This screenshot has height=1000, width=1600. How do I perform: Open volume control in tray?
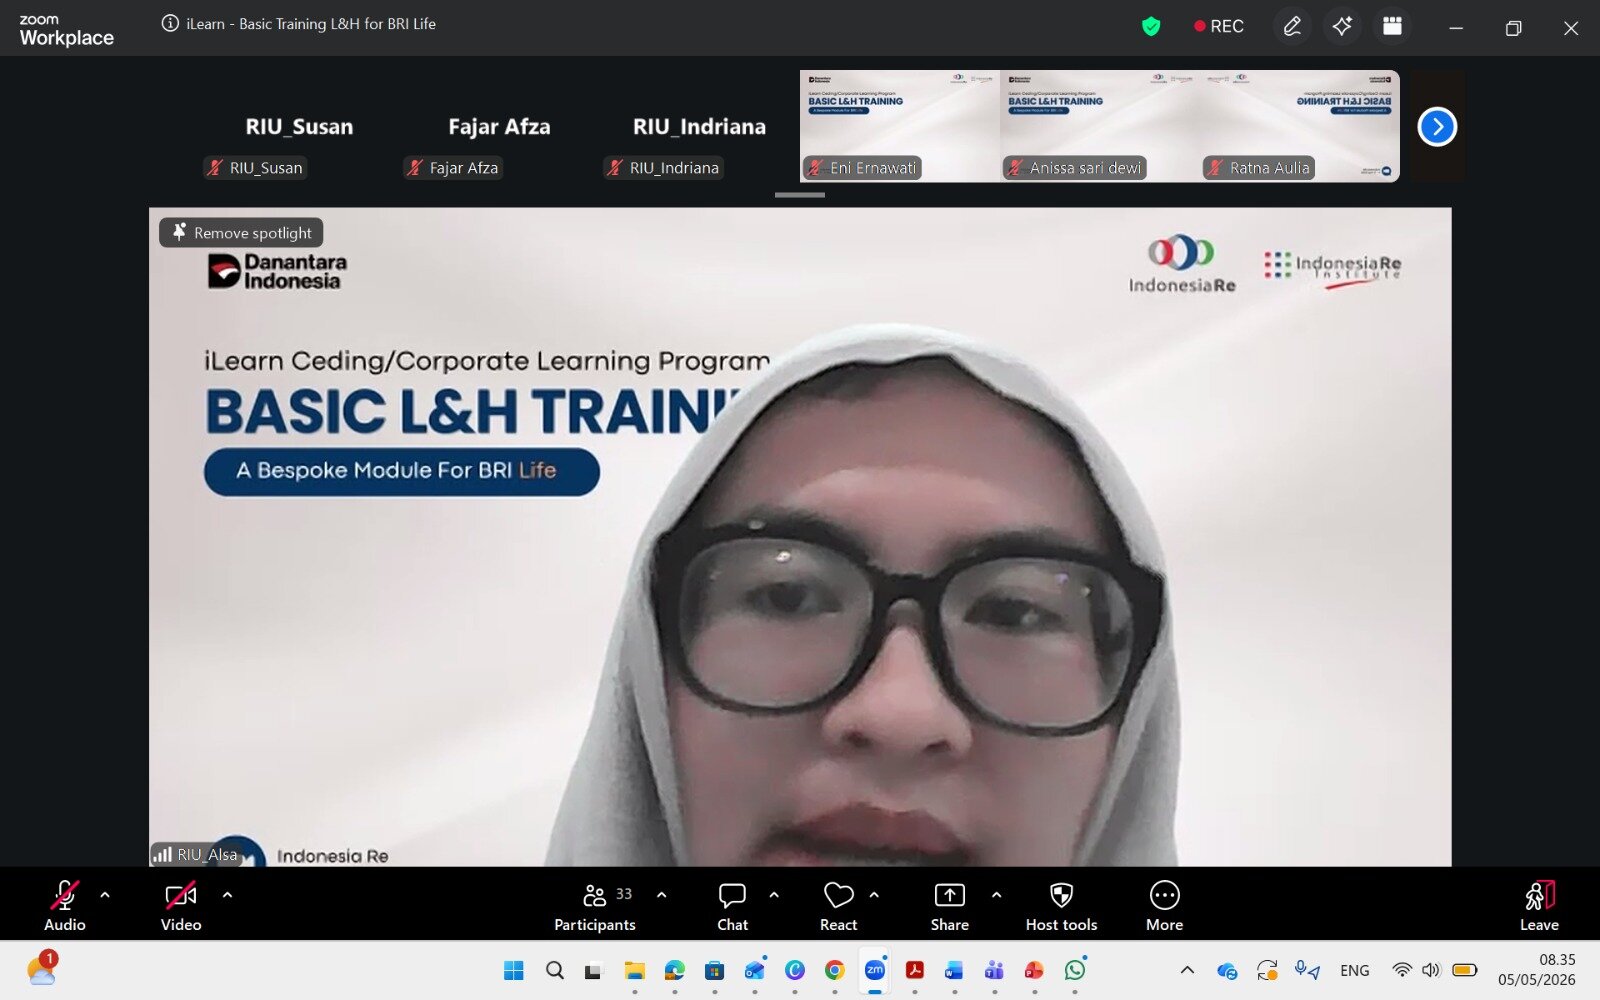[x=1431, y=970]
